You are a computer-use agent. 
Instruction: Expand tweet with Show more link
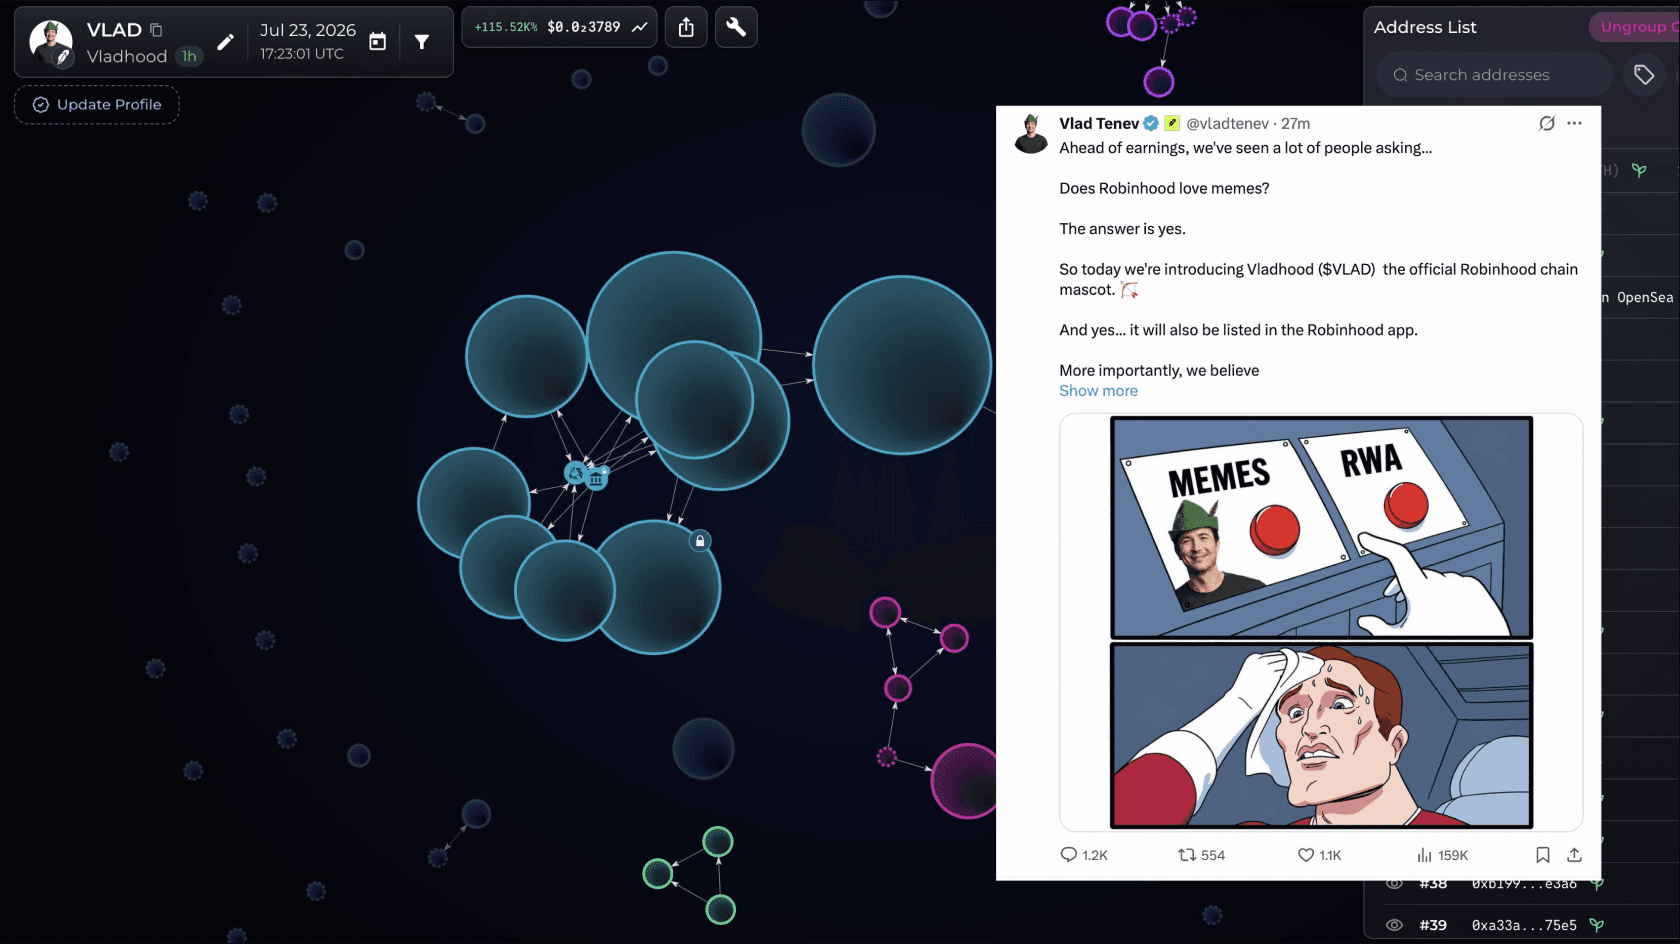click(x=1098, y=391)
